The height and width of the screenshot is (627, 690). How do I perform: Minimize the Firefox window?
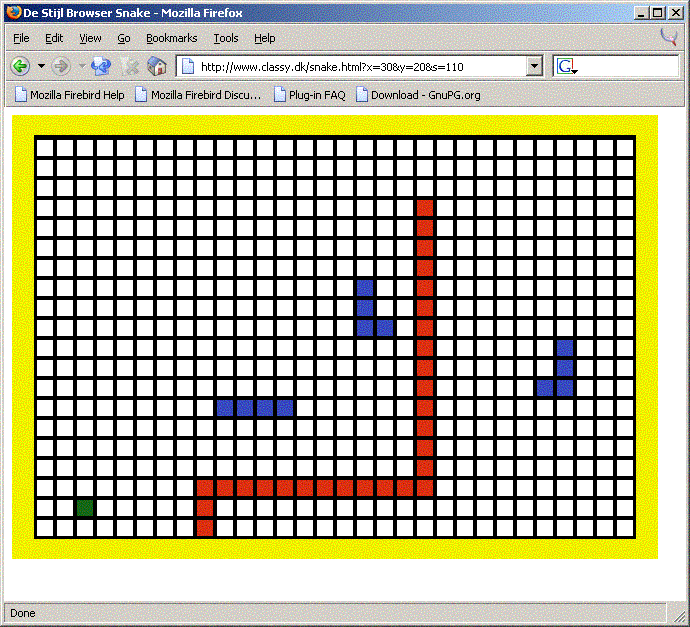(x=641, y=13)
